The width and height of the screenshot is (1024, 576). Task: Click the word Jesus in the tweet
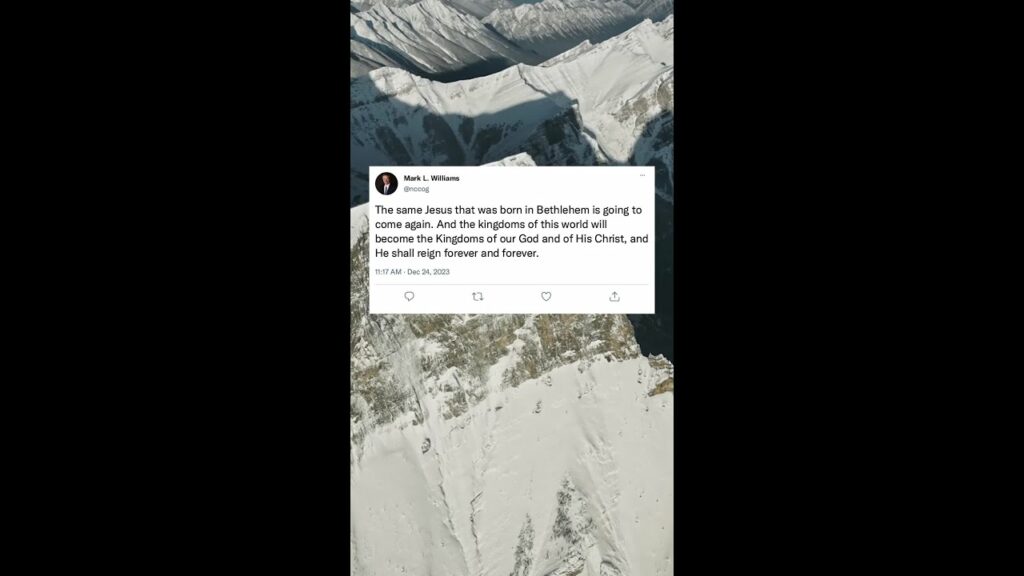tap(438, 210)
